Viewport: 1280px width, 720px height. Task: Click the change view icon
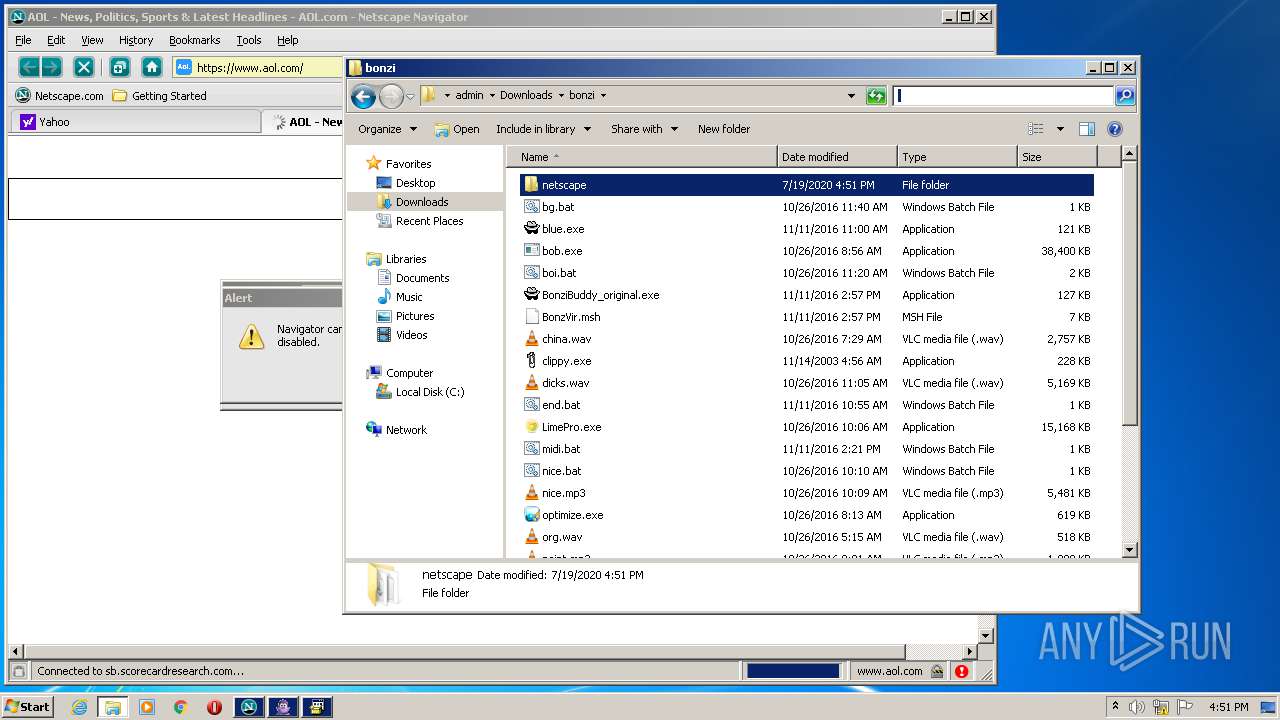click(x=1036, y=129)
